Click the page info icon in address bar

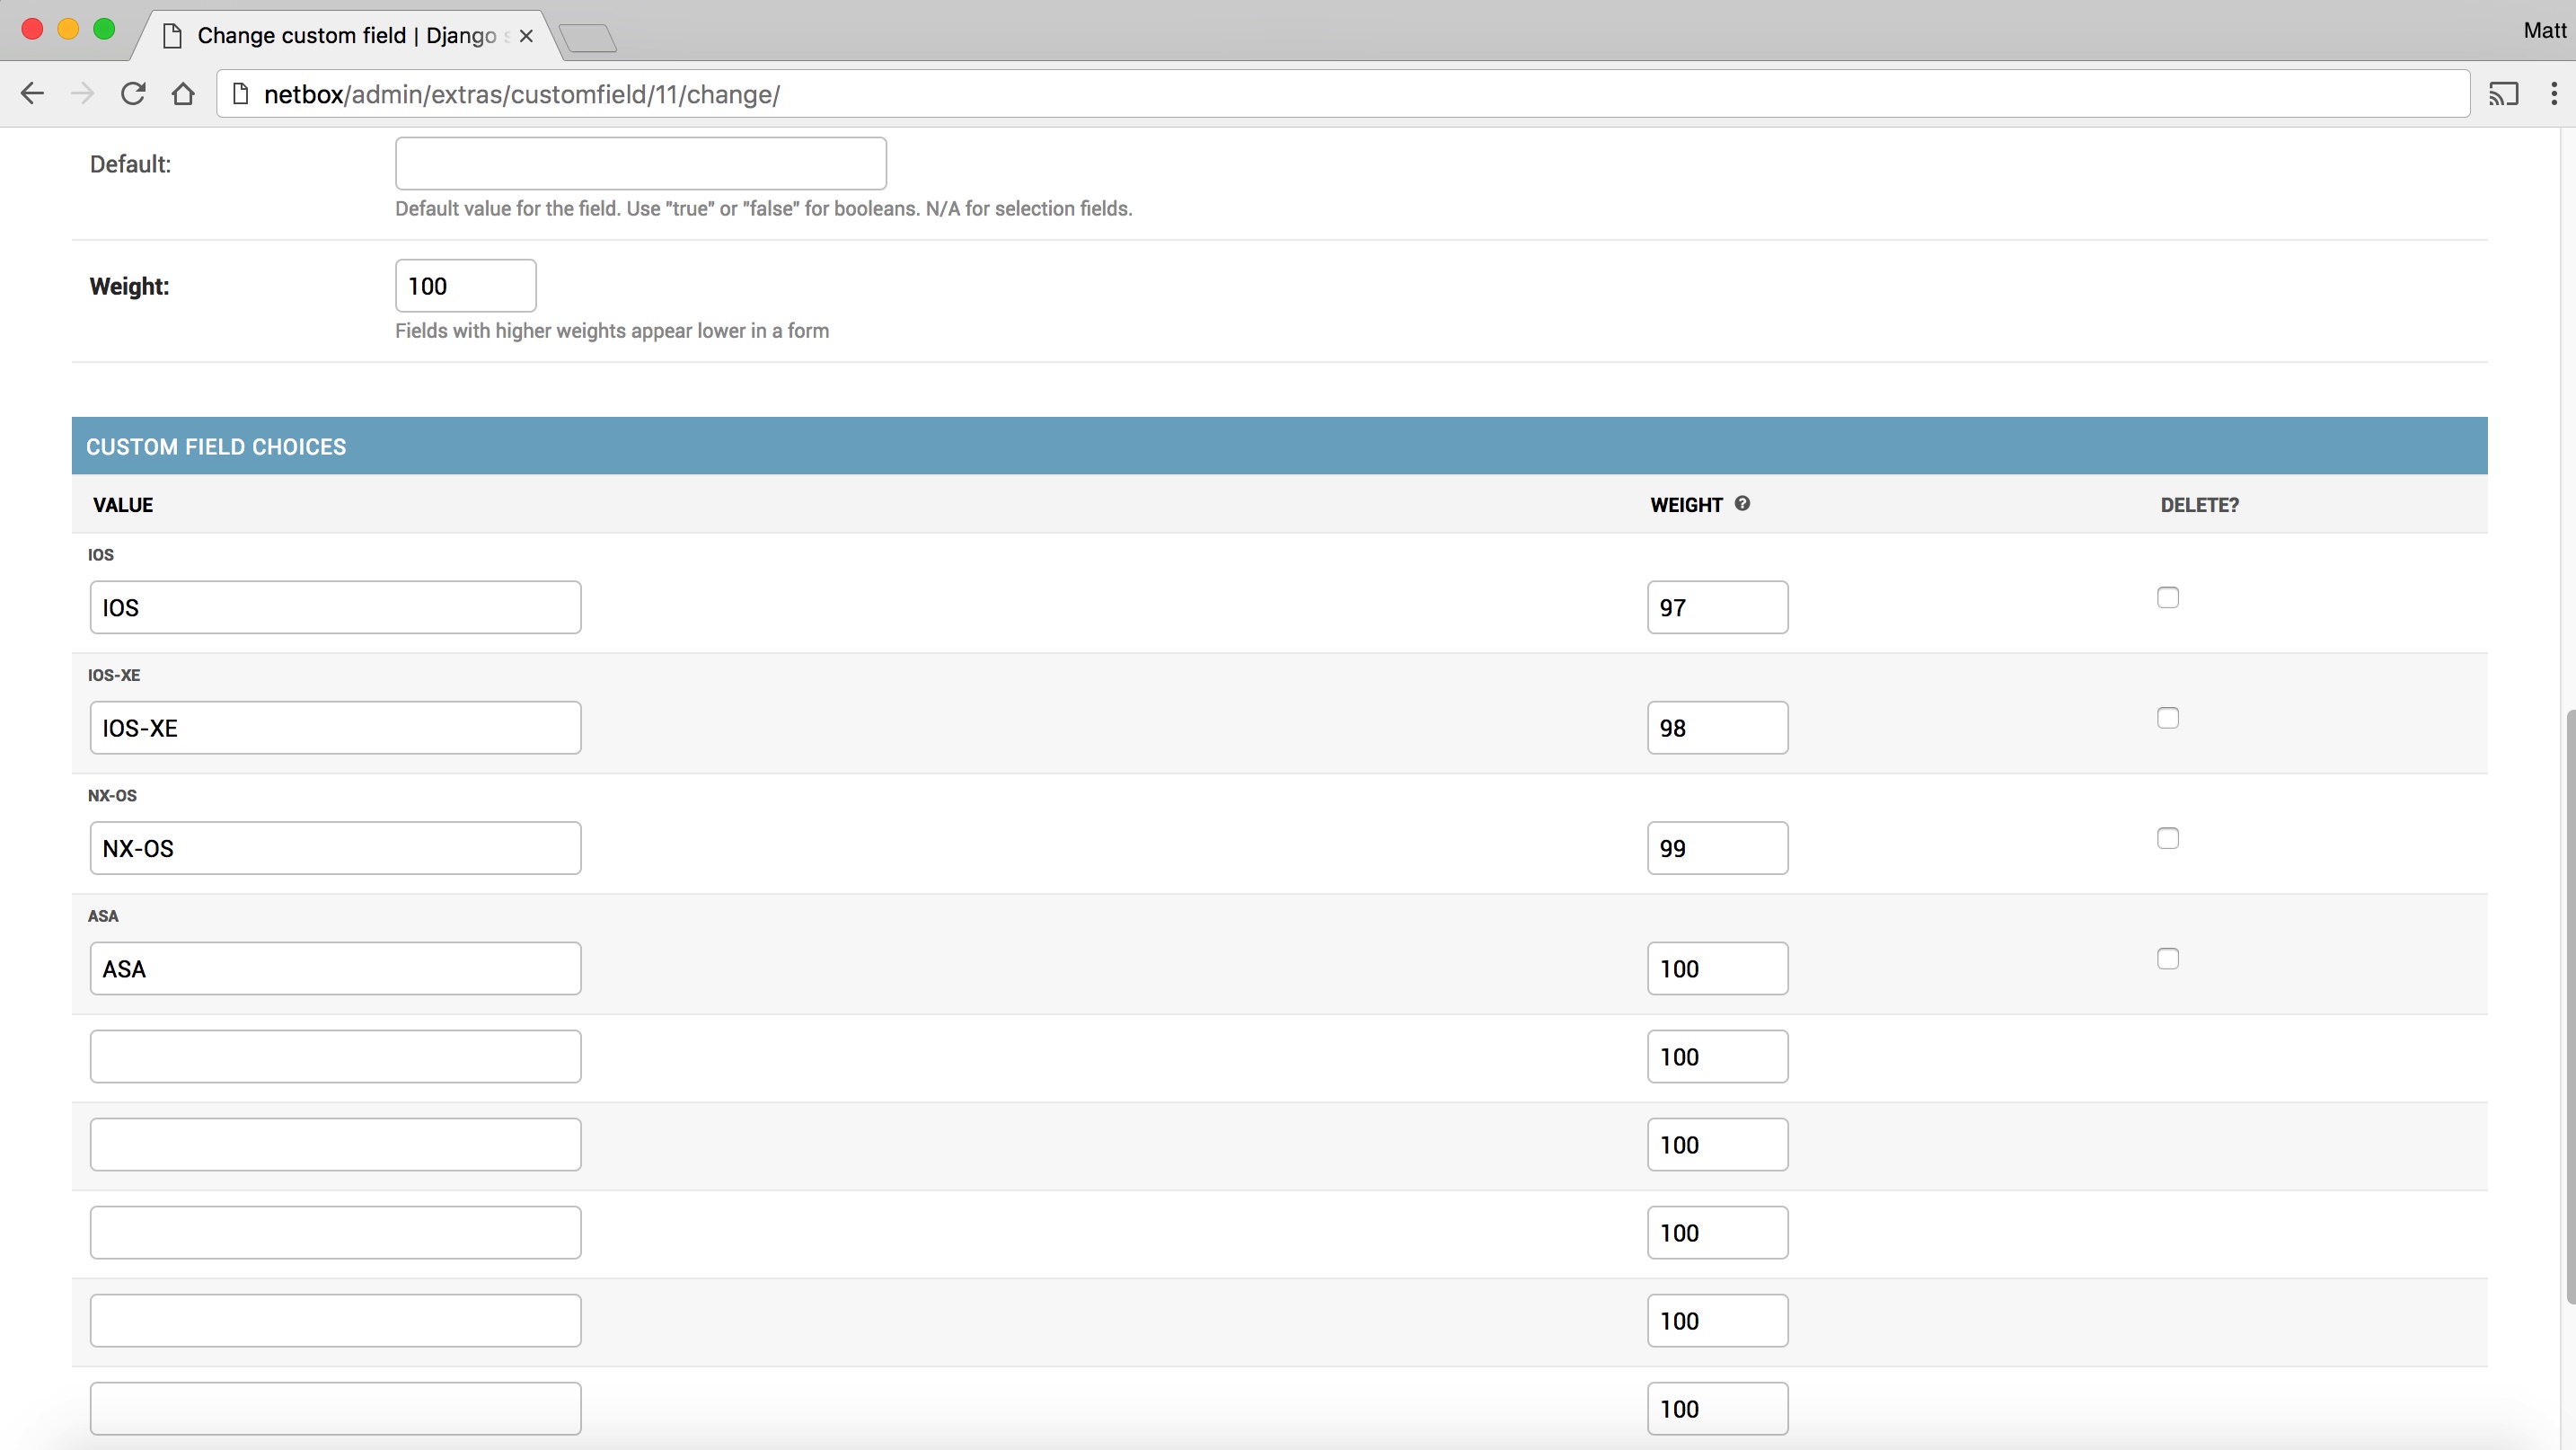[x=240, y=94]
